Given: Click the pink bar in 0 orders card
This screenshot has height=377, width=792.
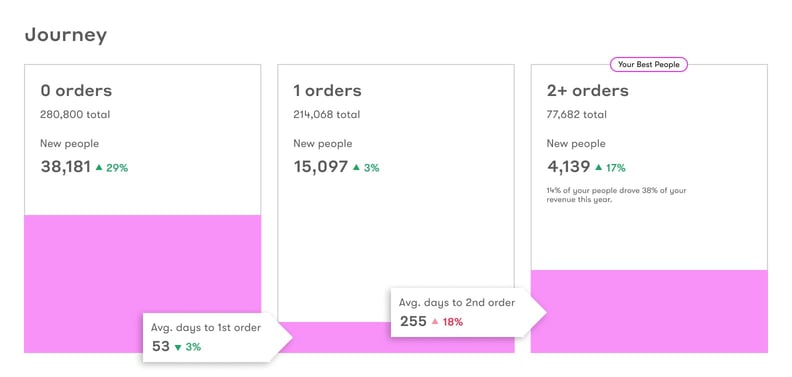Looking at the screenshot, I should (142, 263).
